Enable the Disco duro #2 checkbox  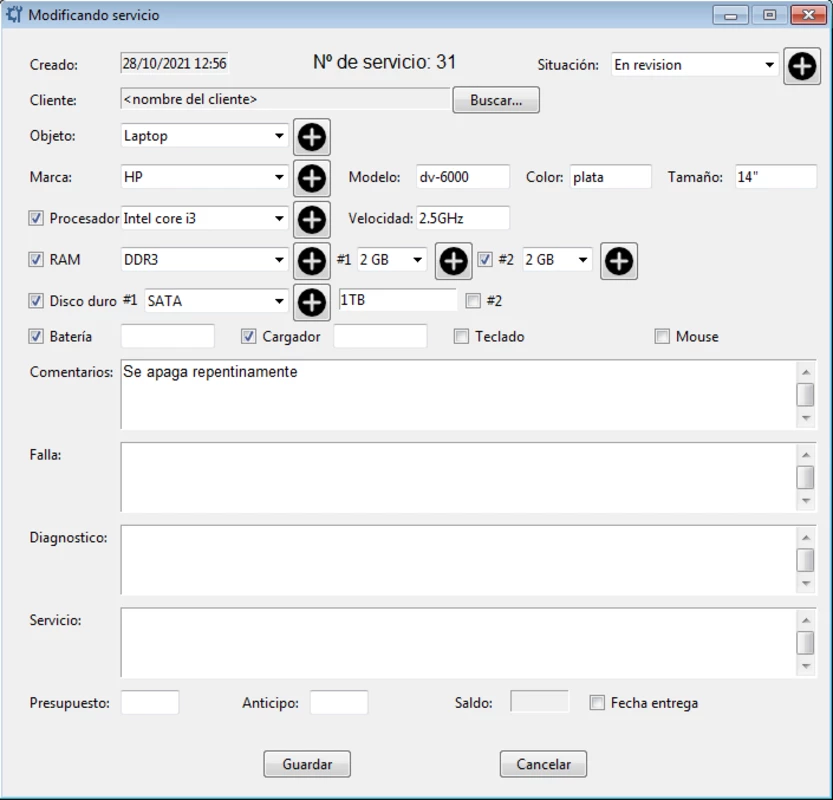[473, 301]
